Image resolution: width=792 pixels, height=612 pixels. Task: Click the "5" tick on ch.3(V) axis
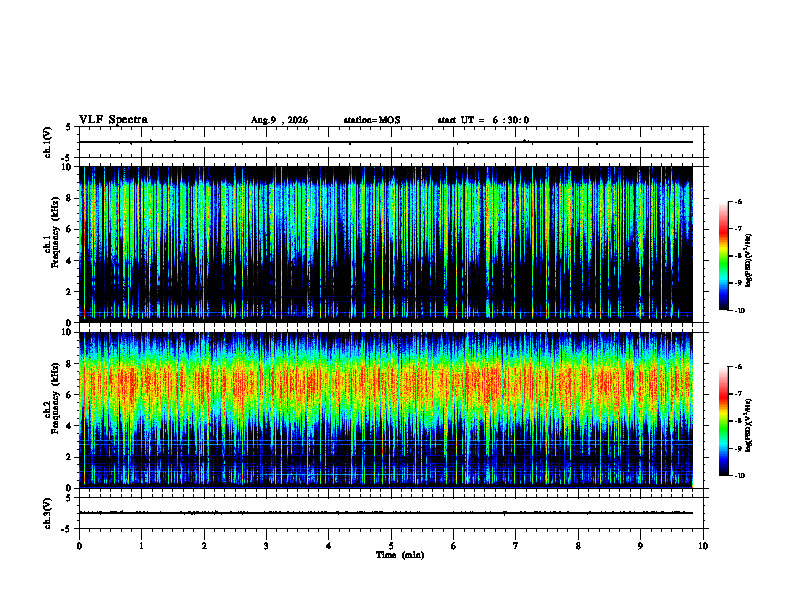coord(69,498)
